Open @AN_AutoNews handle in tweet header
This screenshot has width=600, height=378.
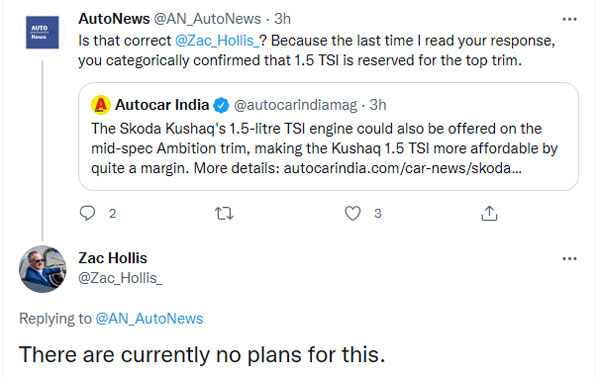(207, 19)
